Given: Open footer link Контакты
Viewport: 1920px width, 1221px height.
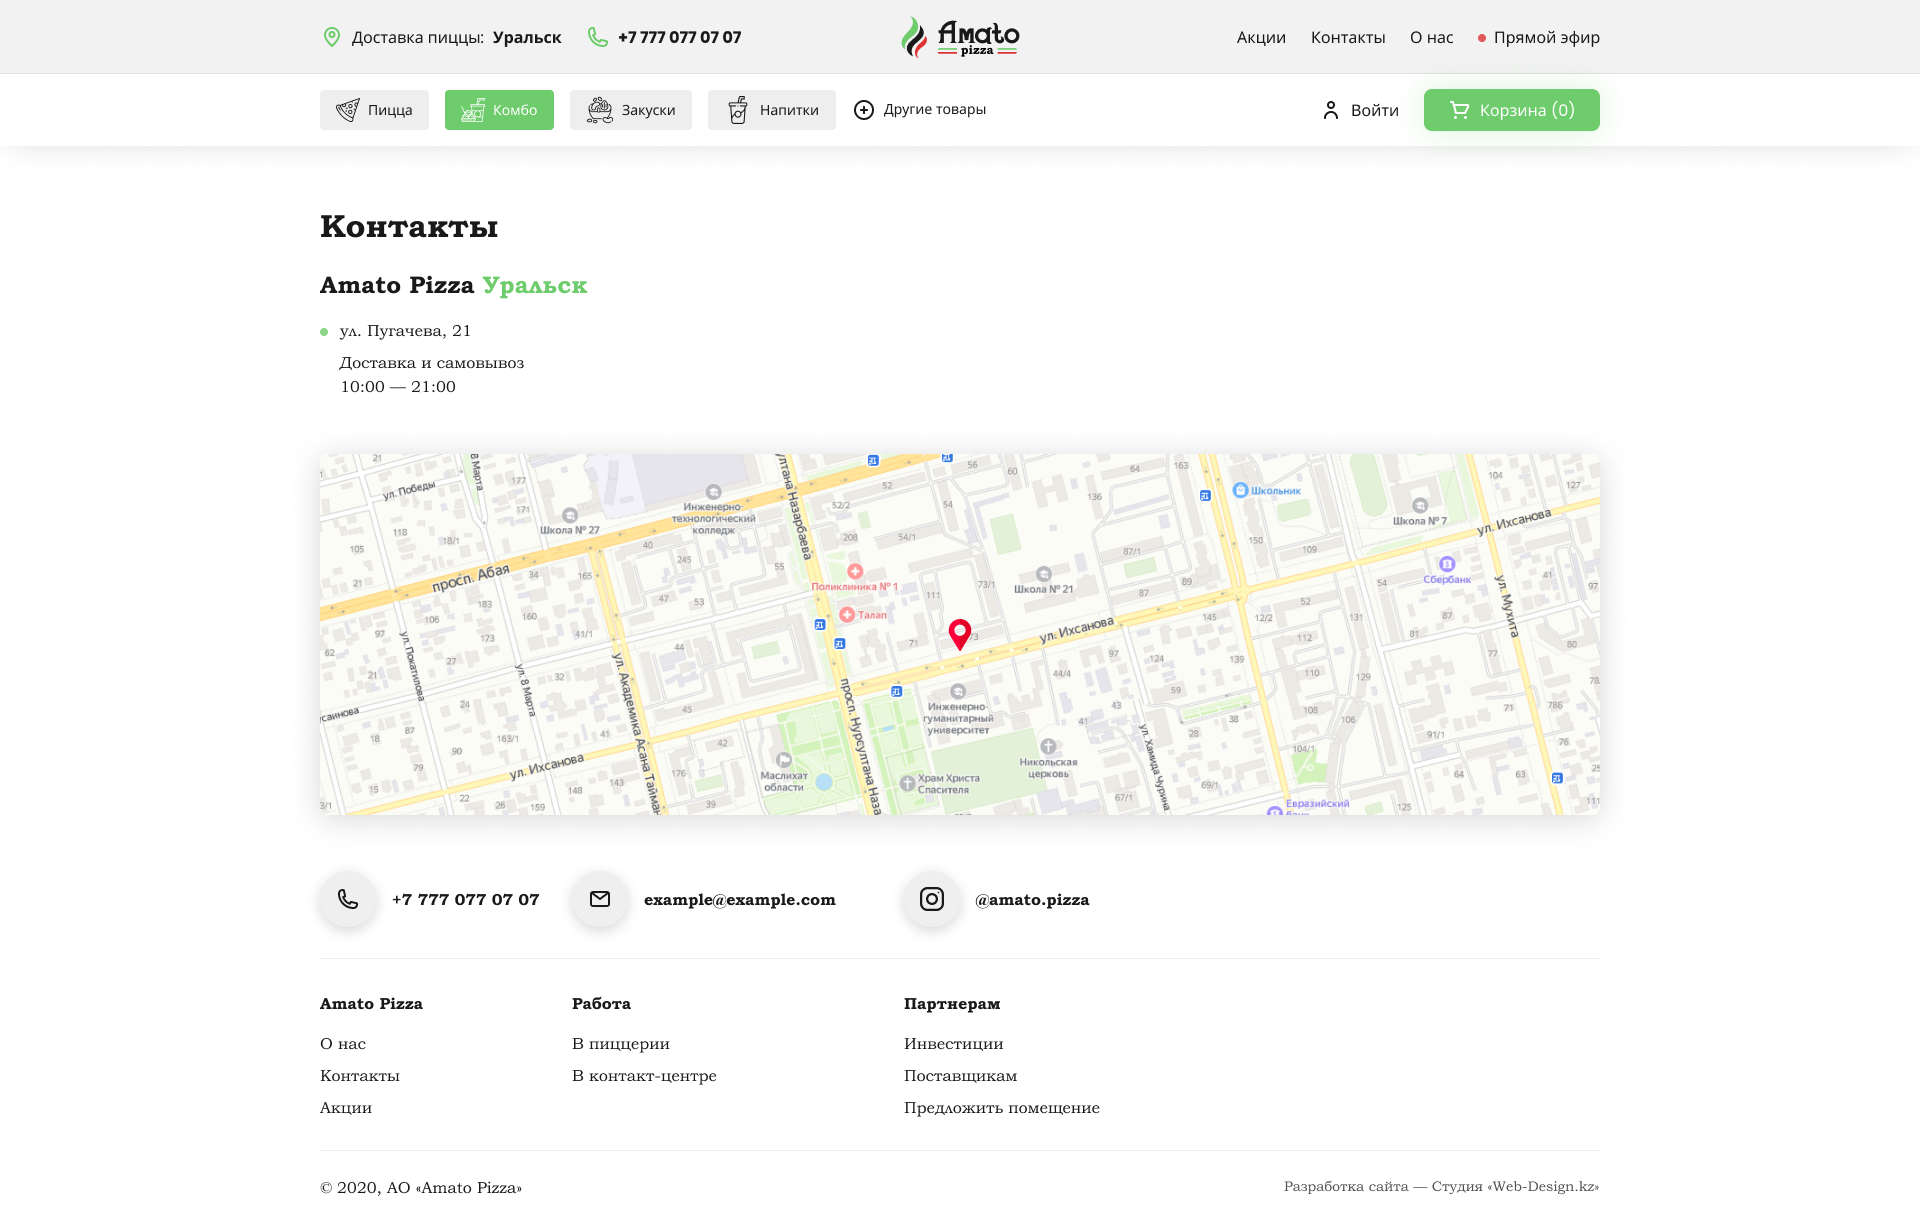Looking at the screenshot, I should (x=360, y=1075).
